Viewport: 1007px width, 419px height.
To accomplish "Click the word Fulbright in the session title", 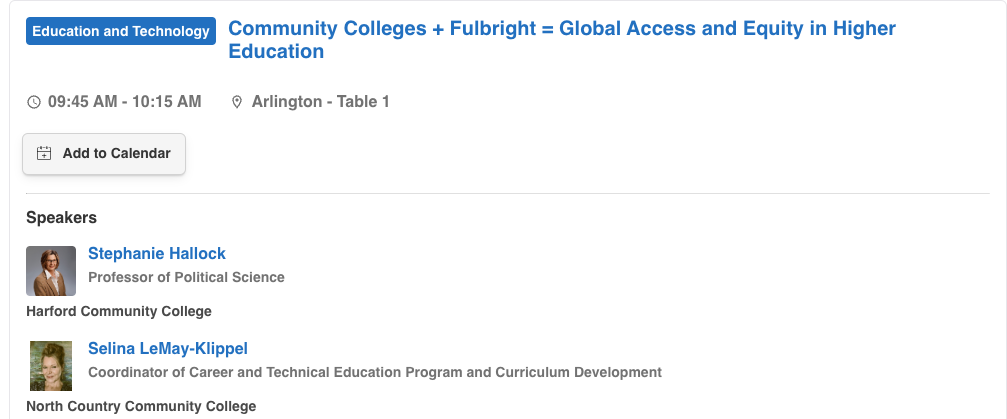I will click(x=498, y=28).
